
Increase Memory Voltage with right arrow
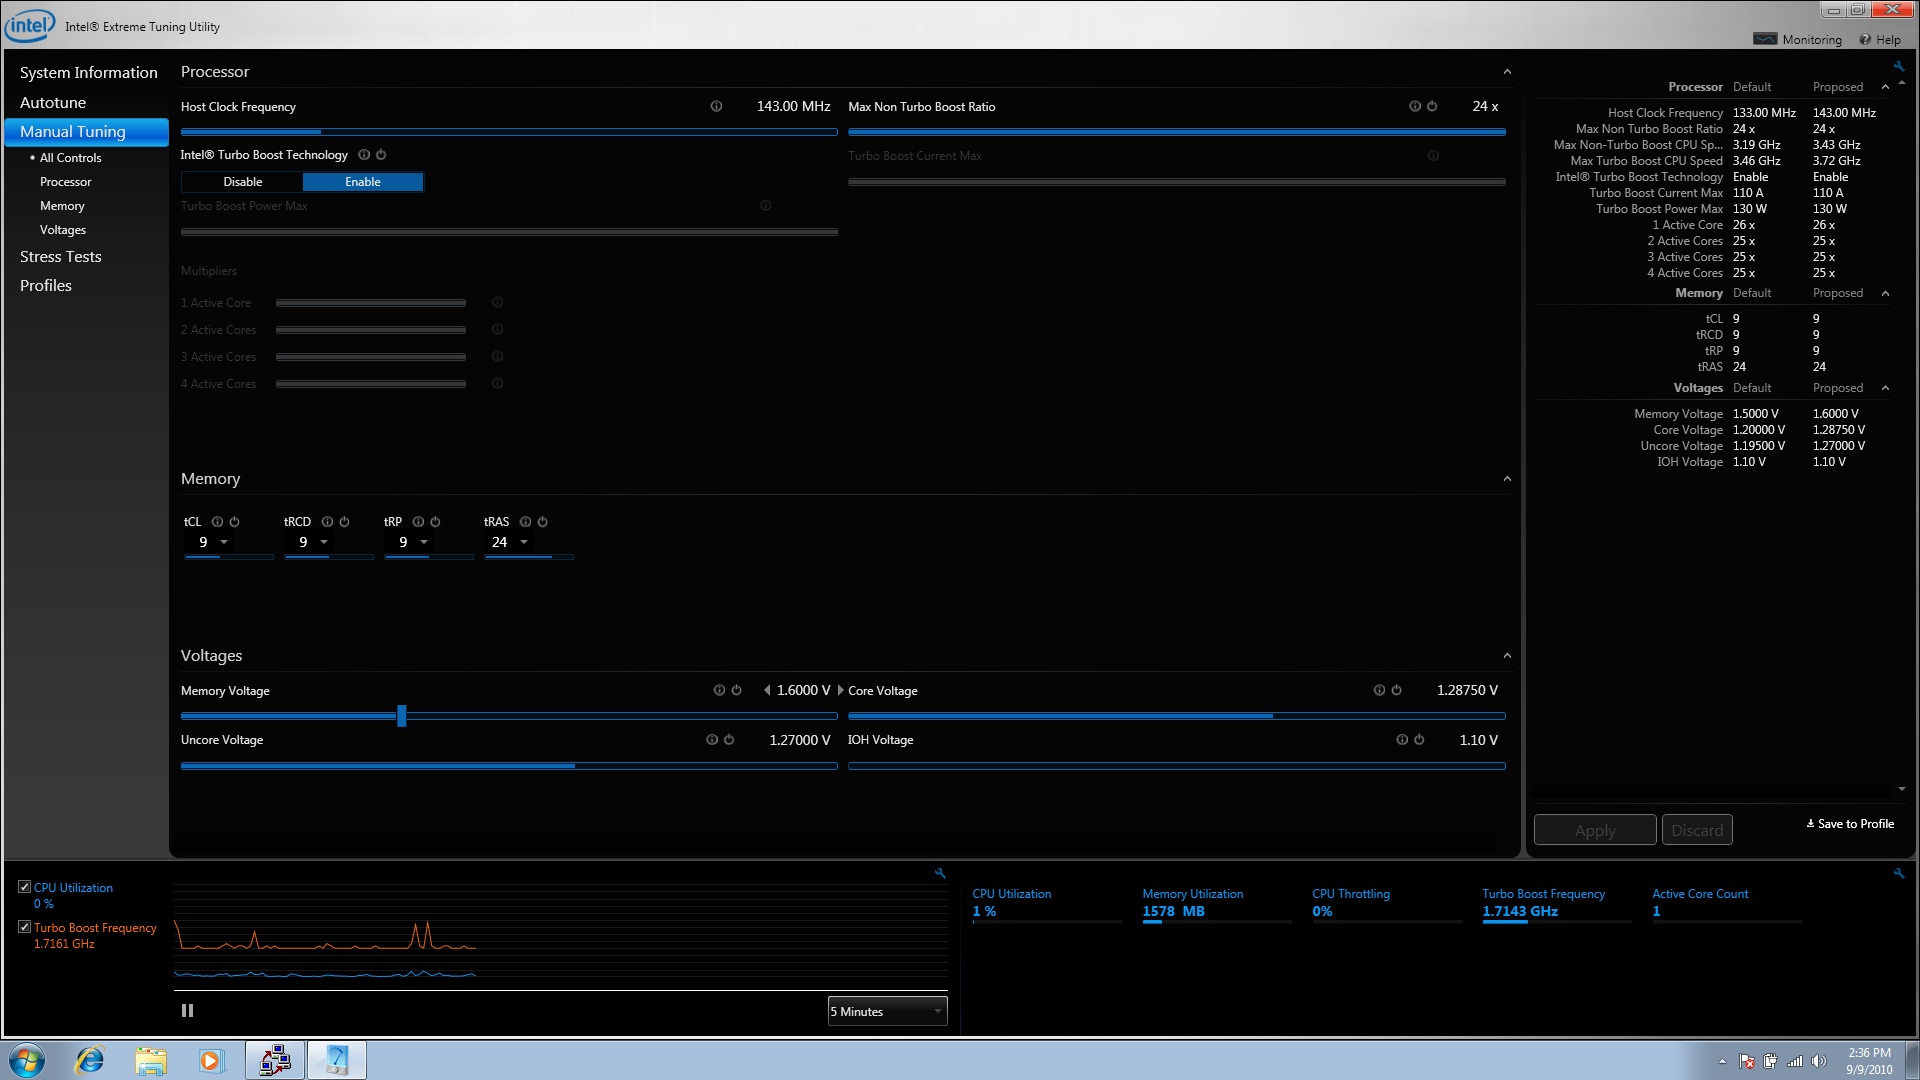[840, 690]
